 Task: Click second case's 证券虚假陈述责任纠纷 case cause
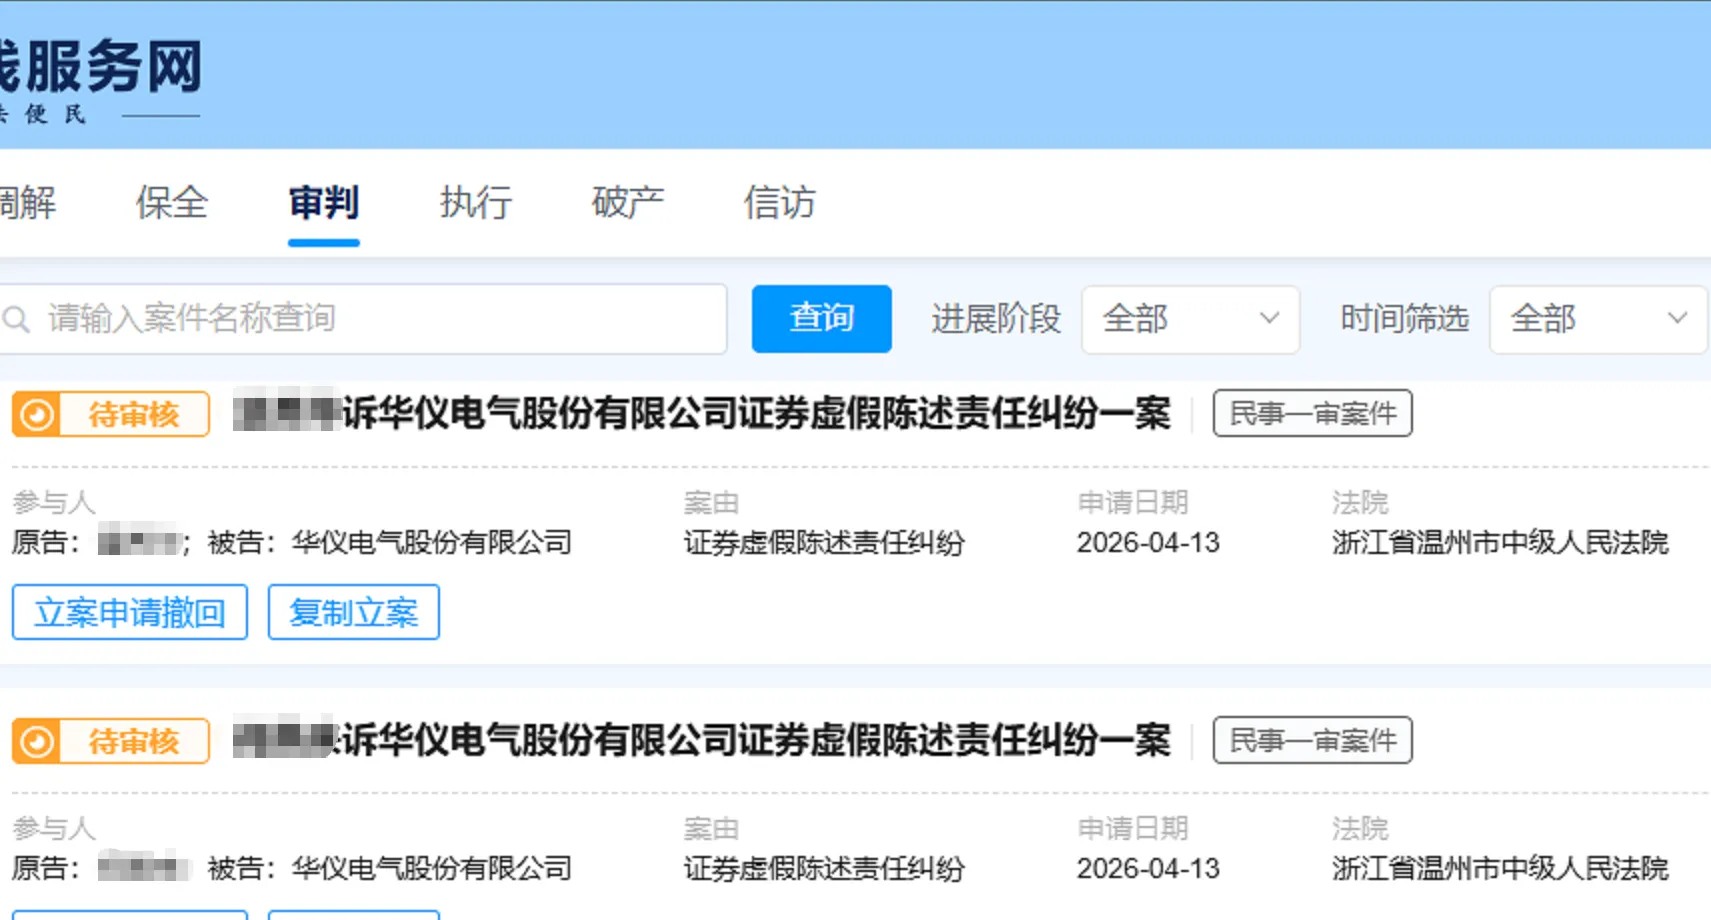point(824,869)
